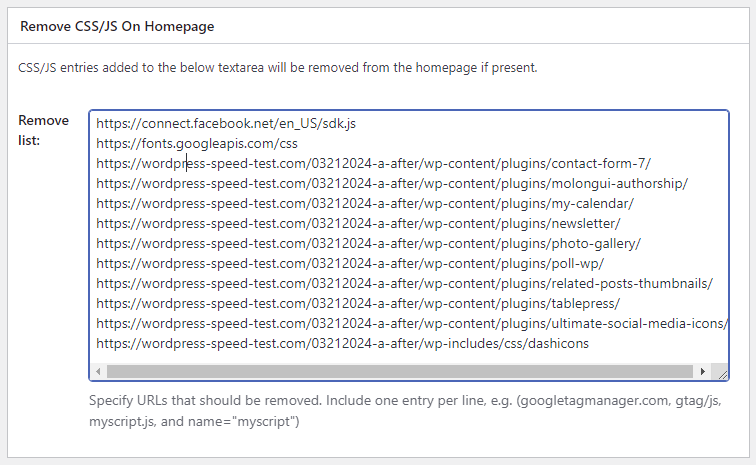Screen dimensions: 756x465
Task: Click the Remove CSS/JS On Homepage heading
Action: (x=117, y=26)
